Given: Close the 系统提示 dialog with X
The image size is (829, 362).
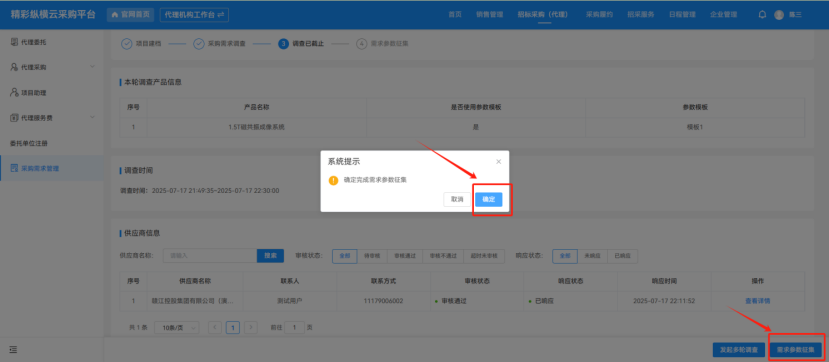Looking at the screenshot, I should pyautogui.click(x=498, y=162).
